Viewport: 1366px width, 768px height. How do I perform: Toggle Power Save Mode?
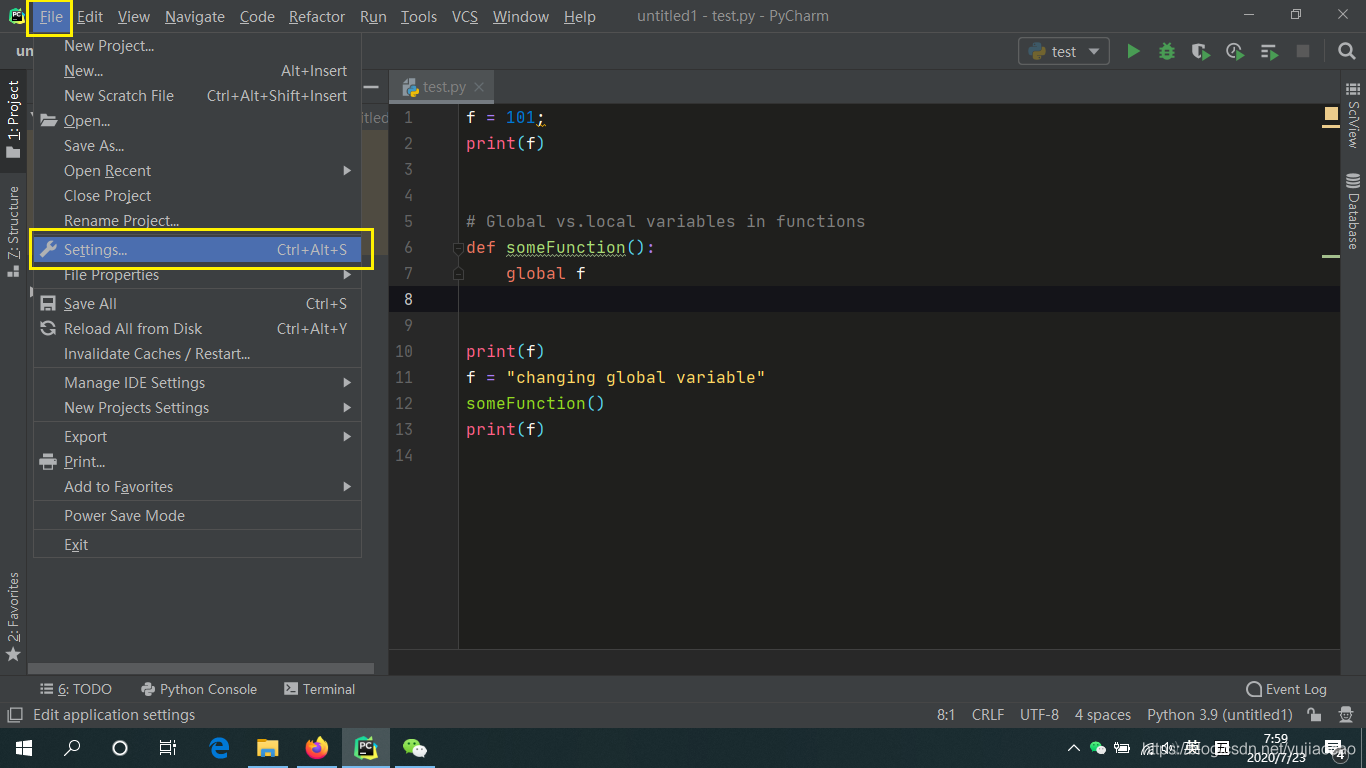pos(198,516)
